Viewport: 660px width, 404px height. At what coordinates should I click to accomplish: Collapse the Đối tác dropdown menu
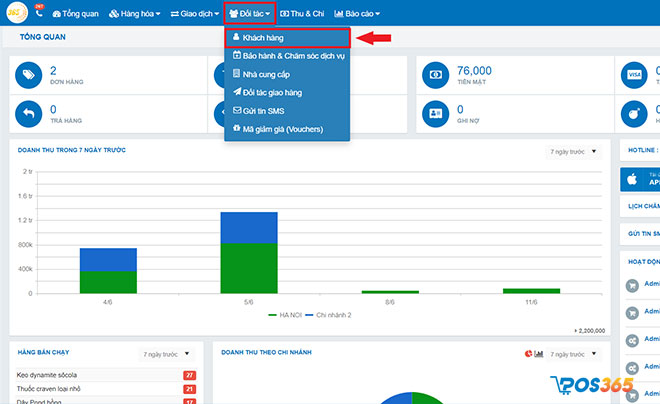tap(250, 13)
